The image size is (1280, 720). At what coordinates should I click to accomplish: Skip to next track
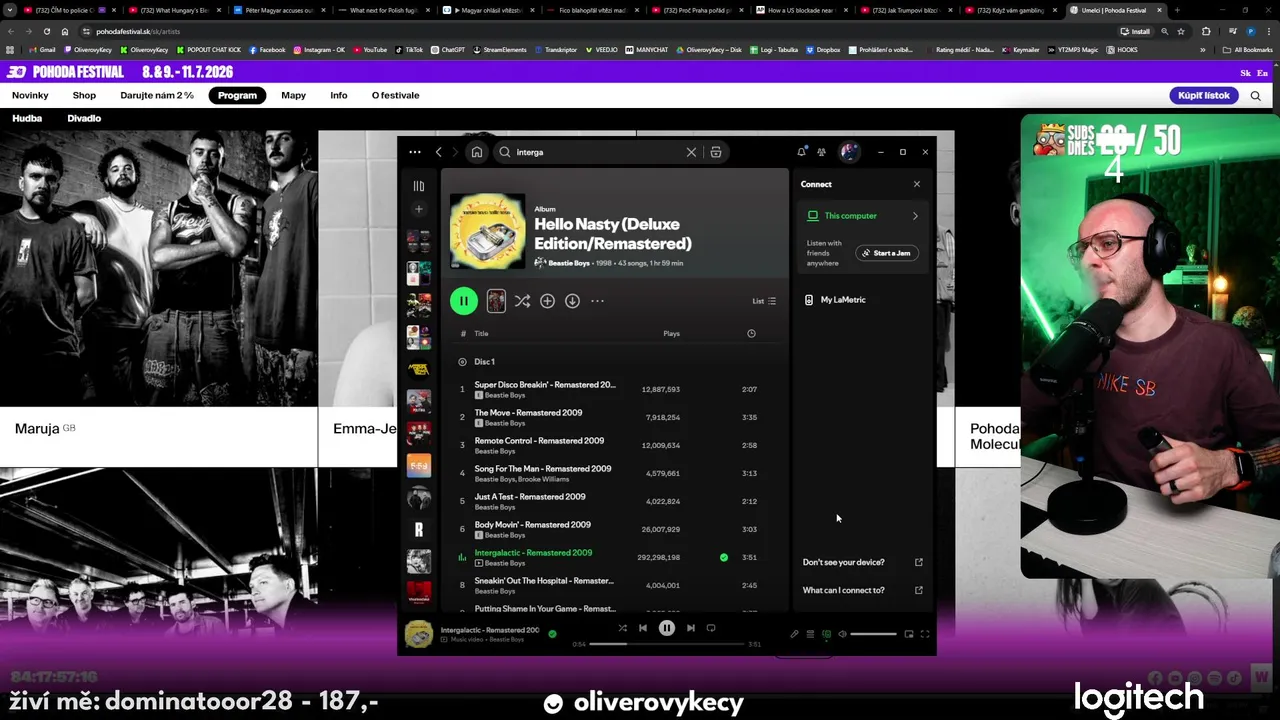pos(690,628)
